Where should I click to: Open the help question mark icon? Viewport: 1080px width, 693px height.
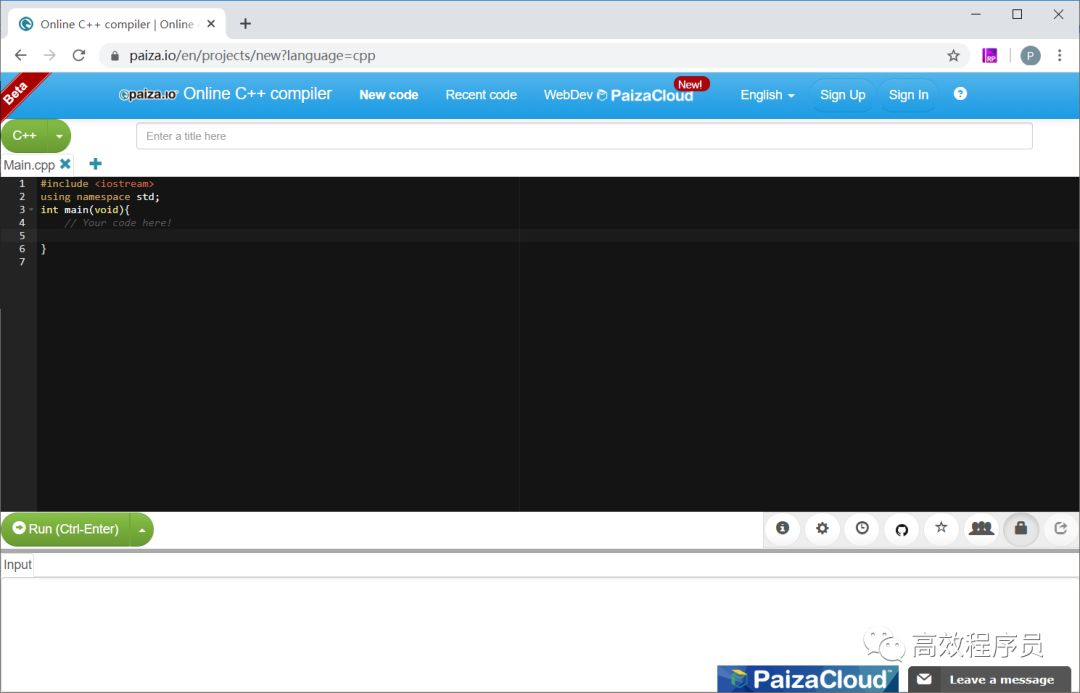[x=960, y=94]
